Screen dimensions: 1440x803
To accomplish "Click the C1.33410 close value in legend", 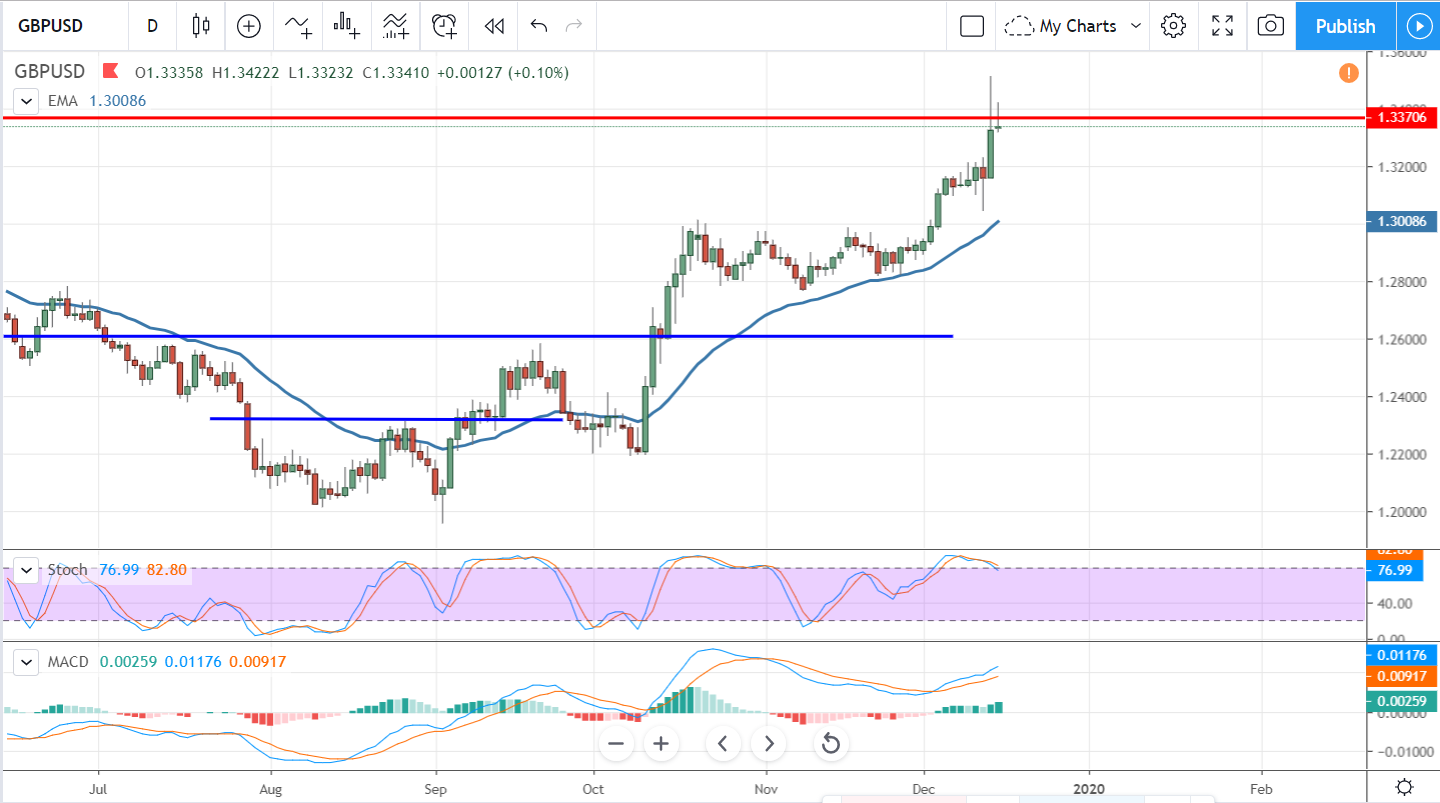I will [x=396, y=72].
